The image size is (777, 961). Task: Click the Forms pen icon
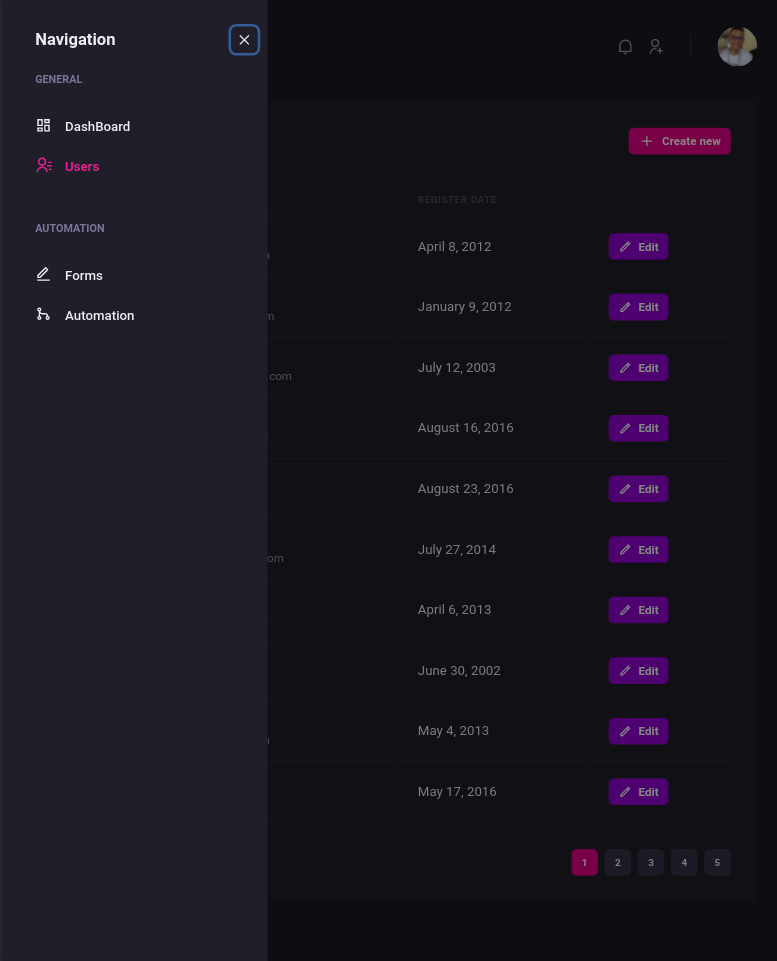(43, 274)
